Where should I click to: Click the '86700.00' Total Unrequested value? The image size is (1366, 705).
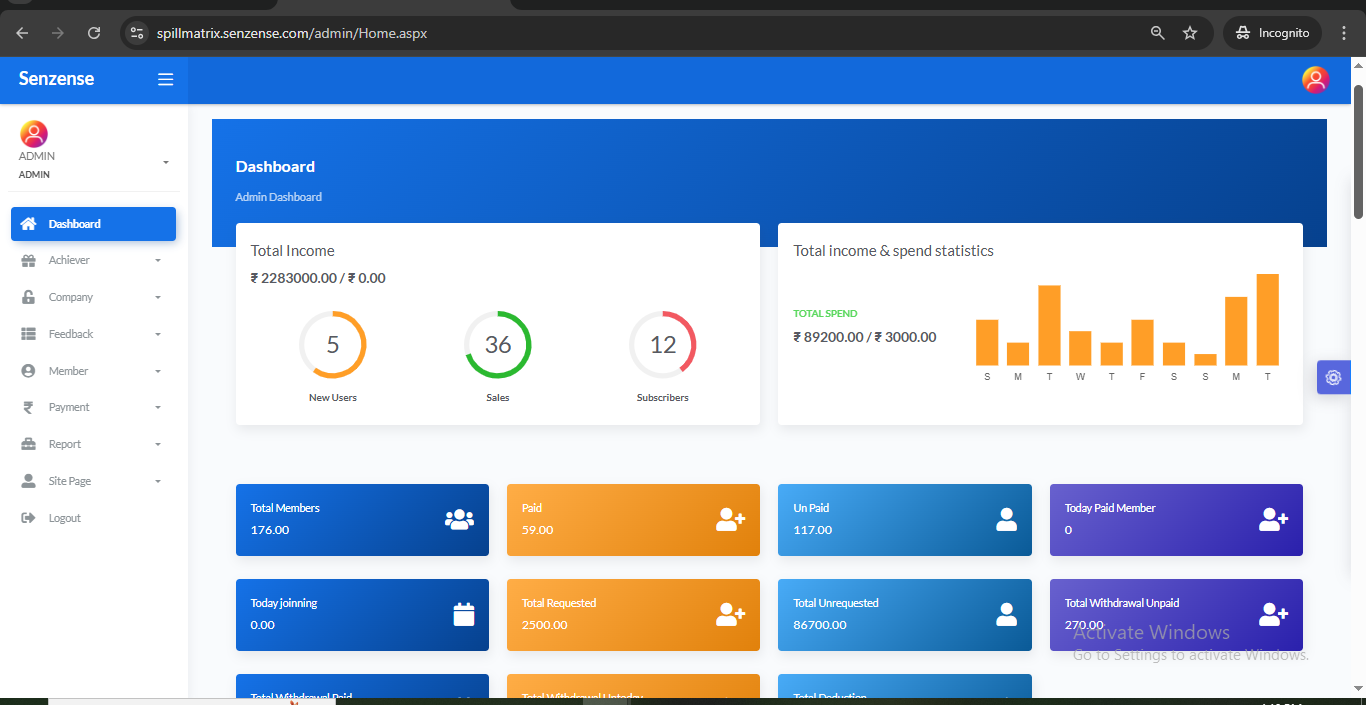point(820,625)
